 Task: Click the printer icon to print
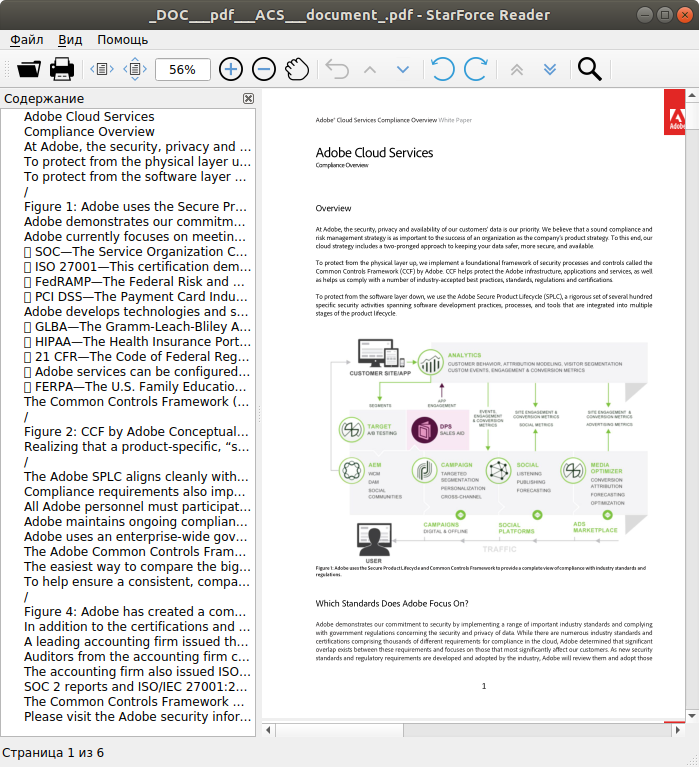click(62, 69)
